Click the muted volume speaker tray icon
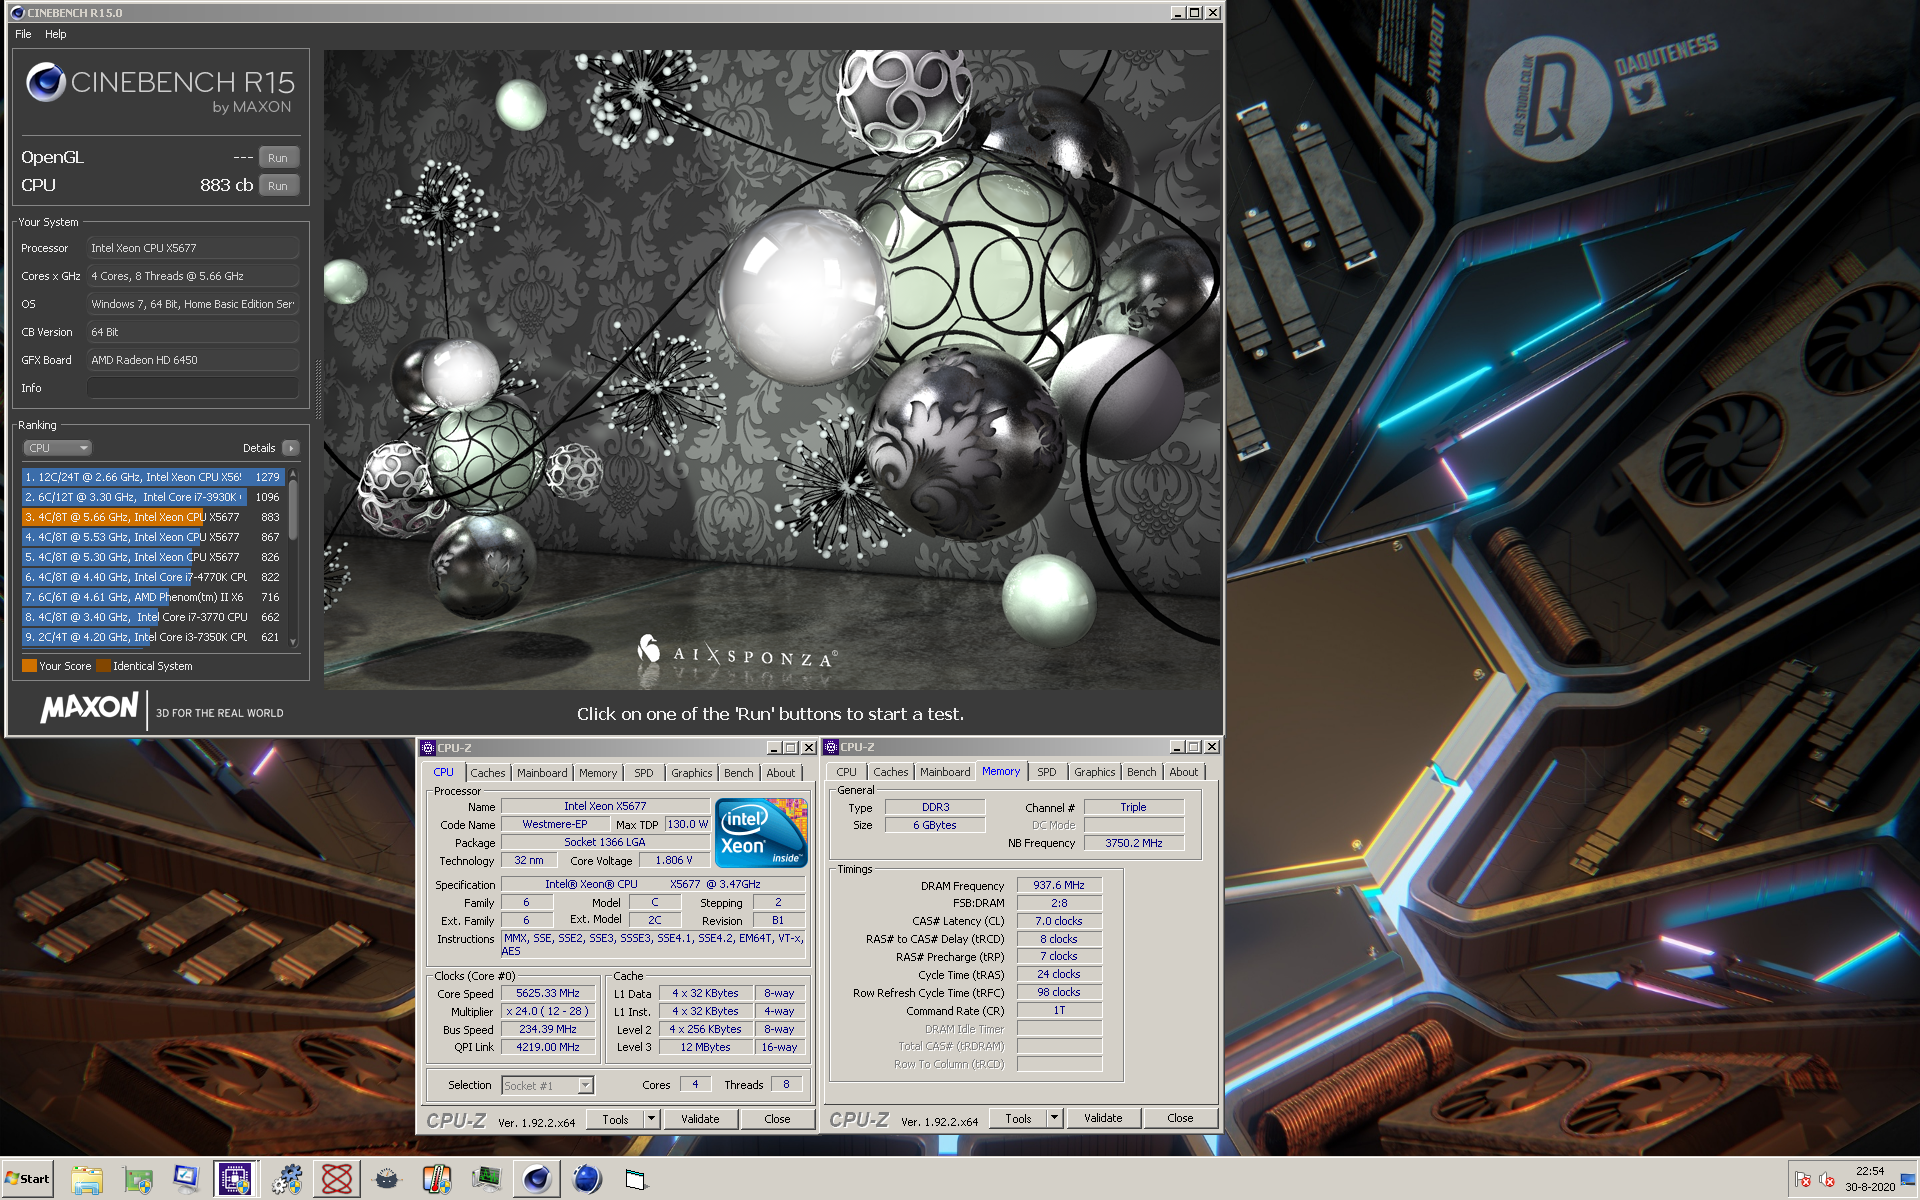Image resolution: width=1920 pixels, height=1200 pixels. tap(1827, 1180)
